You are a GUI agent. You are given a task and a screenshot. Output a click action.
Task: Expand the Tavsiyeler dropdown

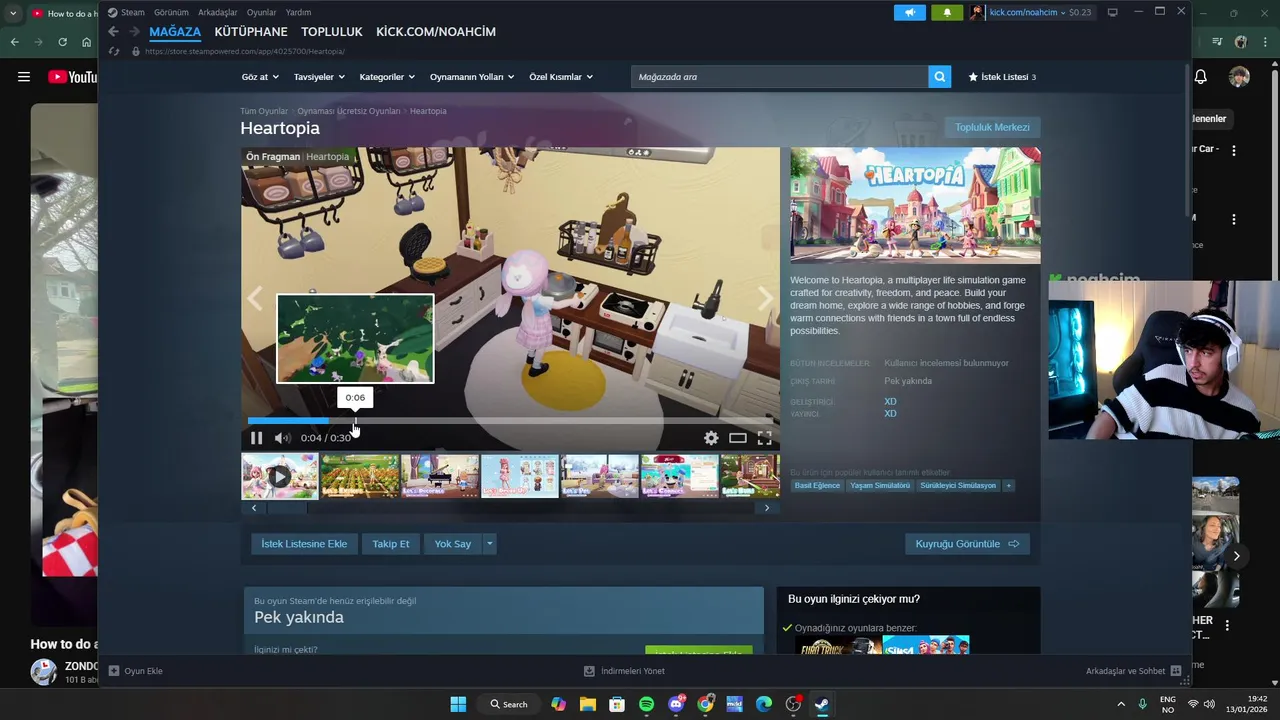(319, 77)
